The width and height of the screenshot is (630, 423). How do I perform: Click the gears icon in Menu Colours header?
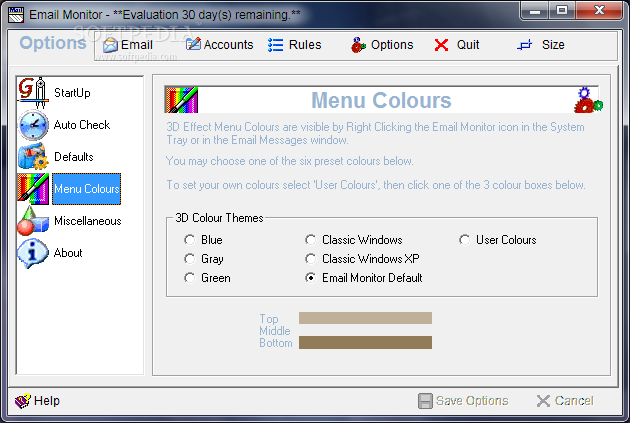pyautogui.click(x=588, y=100)
